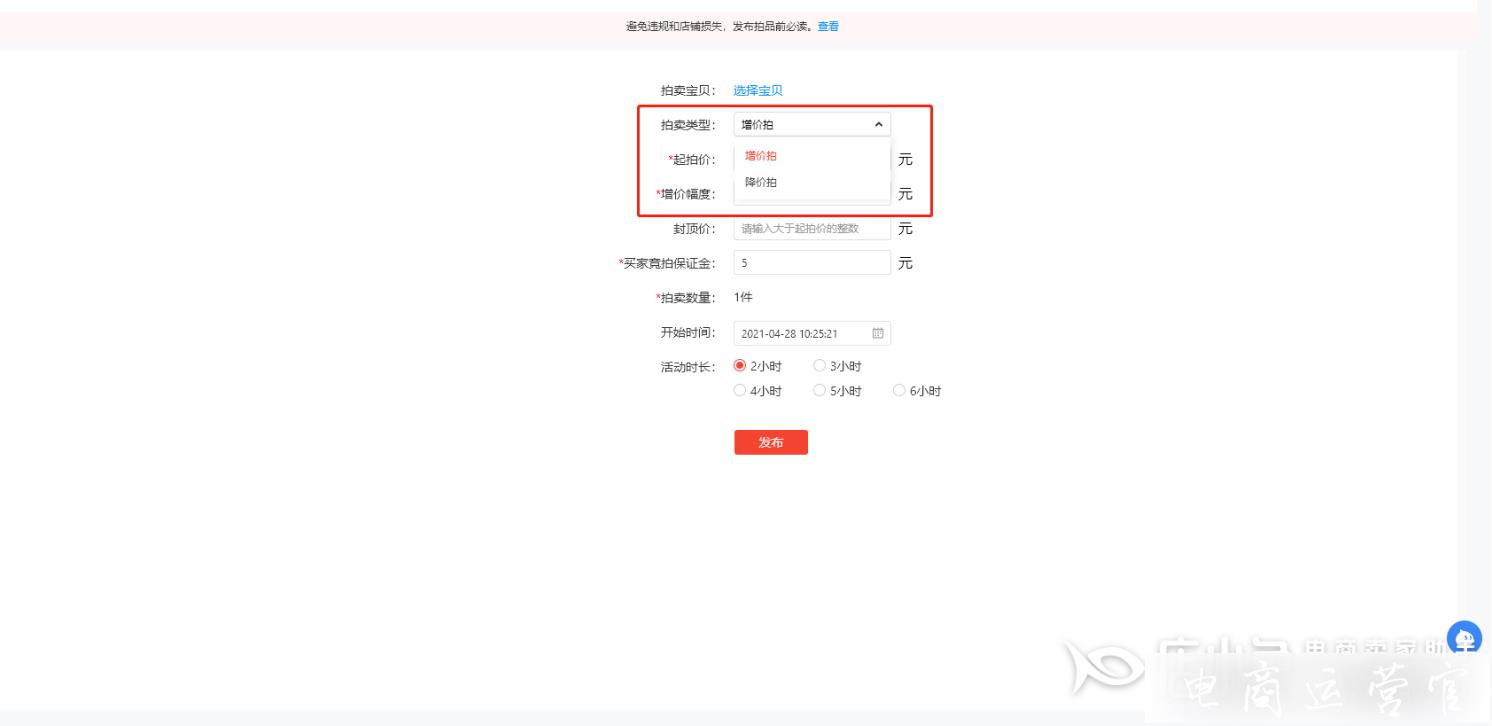Open the 拍卖类型 dropdown showing 增价拍
This screenshot has height=726, width=1492.
pyautogui.click(x=812, y=125)
